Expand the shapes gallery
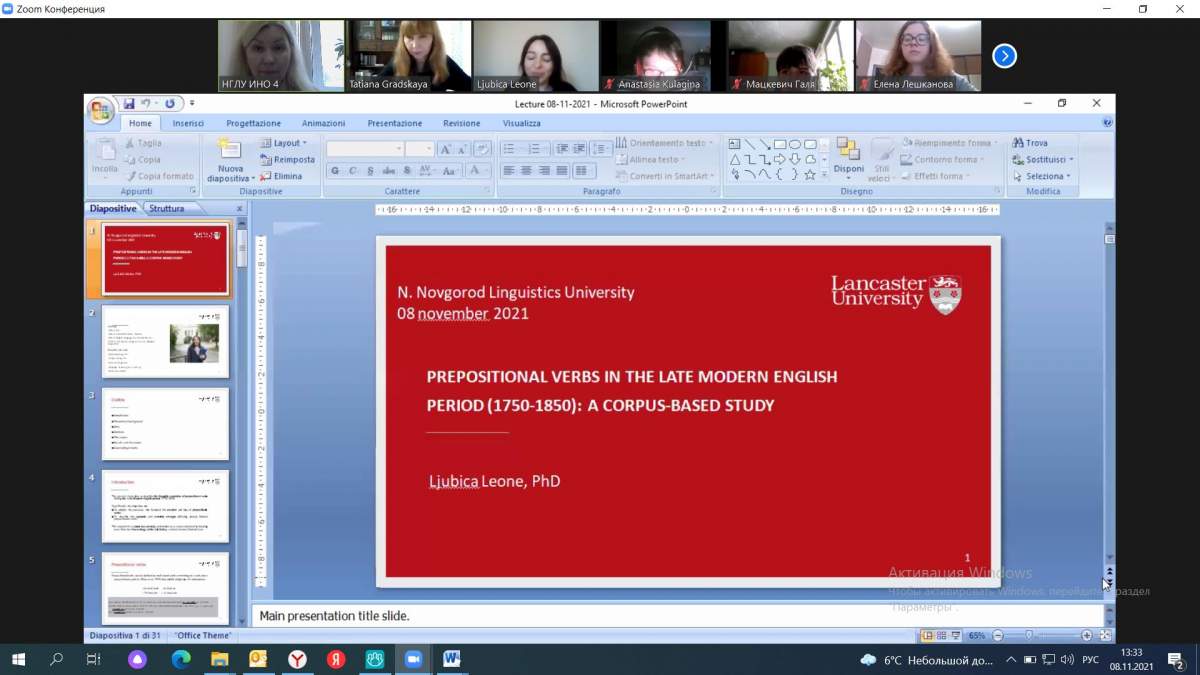 coord(825,176)
